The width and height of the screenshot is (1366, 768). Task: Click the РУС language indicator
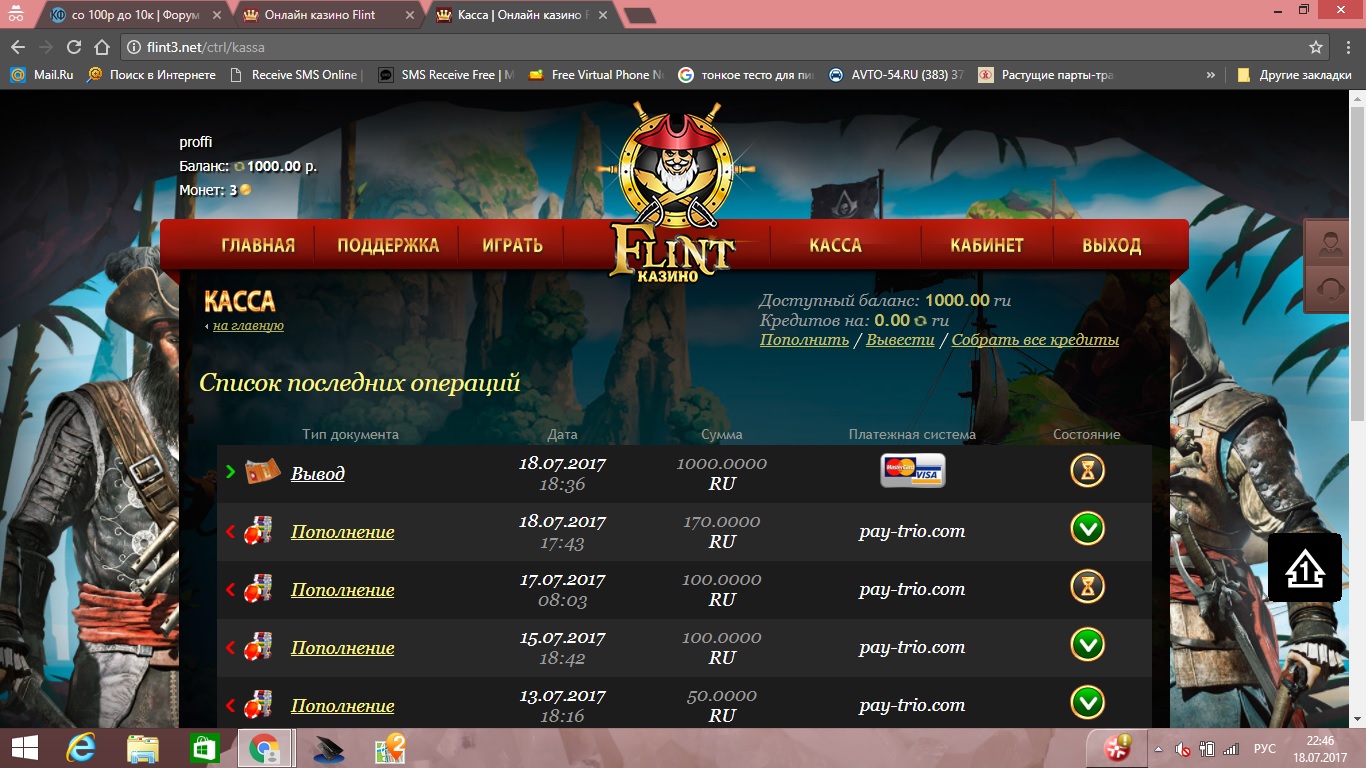pyautogui.click(x=1264, y=749)
